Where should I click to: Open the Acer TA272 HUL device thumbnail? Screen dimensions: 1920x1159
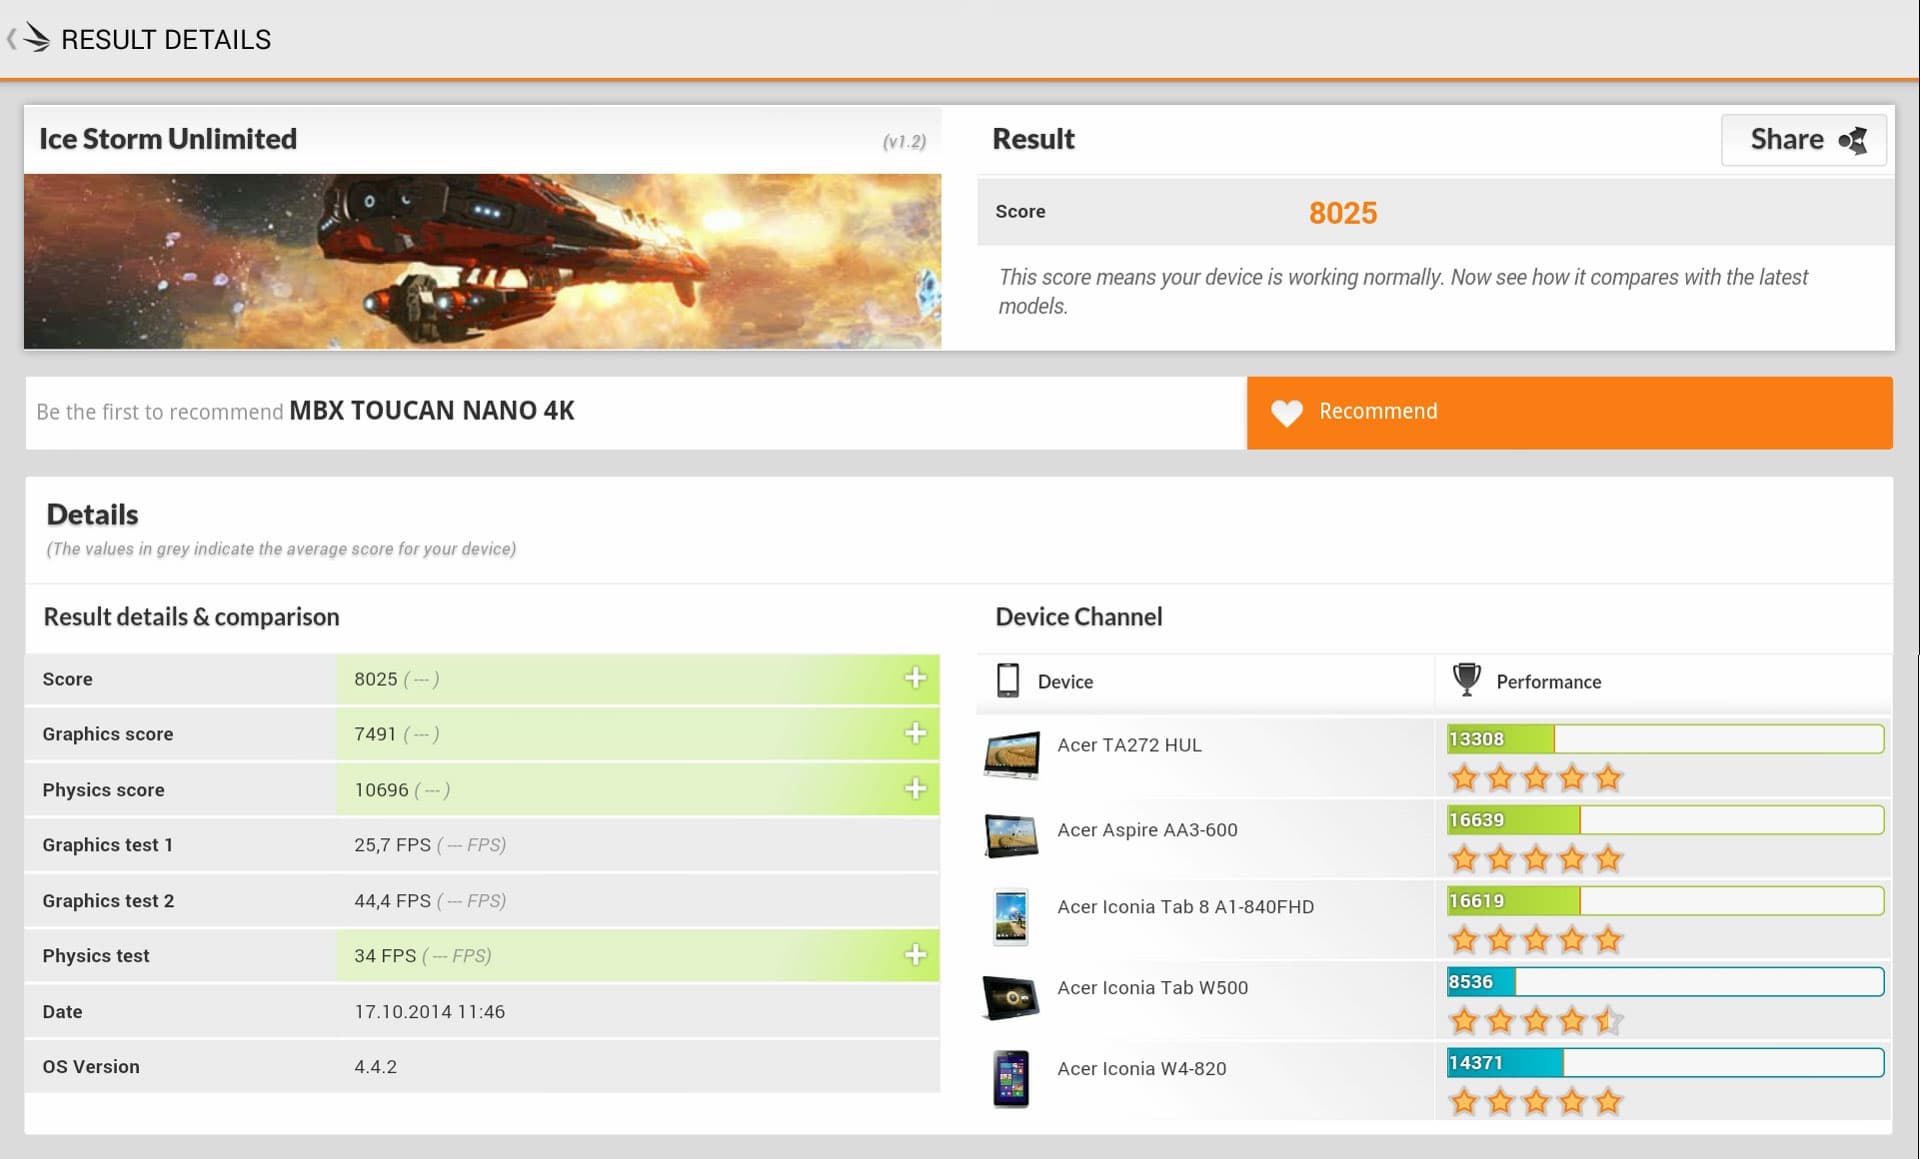(x=1011, y=754)
